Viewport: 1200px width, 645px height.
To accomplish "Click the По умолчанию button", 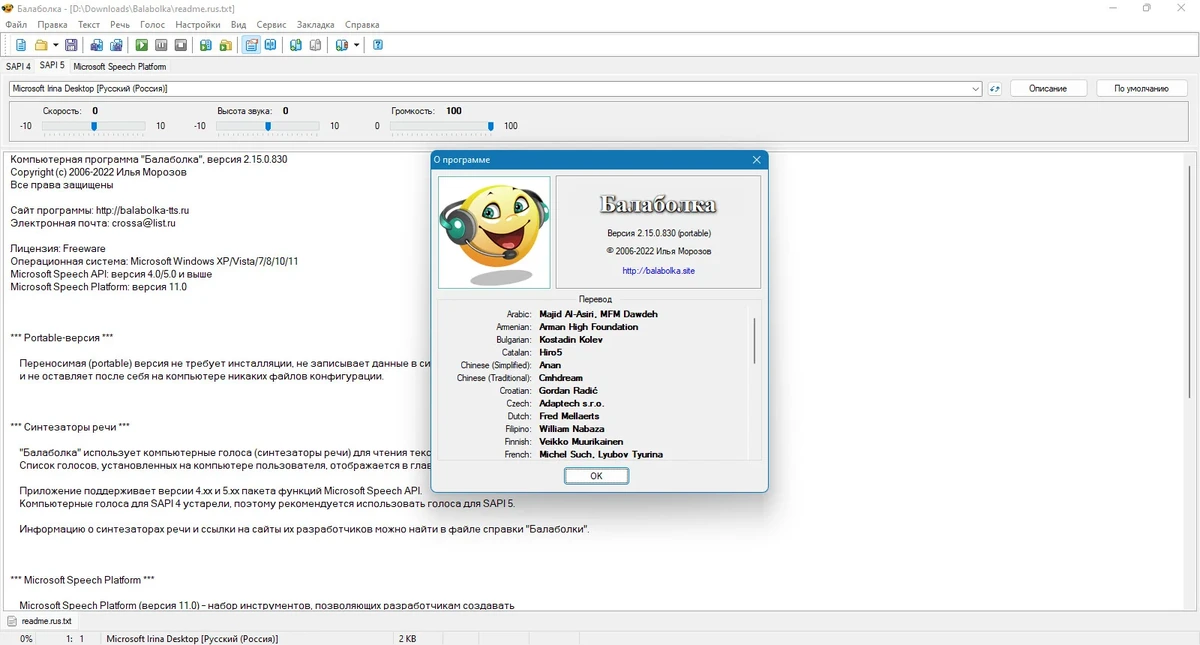I will 1141,89.
